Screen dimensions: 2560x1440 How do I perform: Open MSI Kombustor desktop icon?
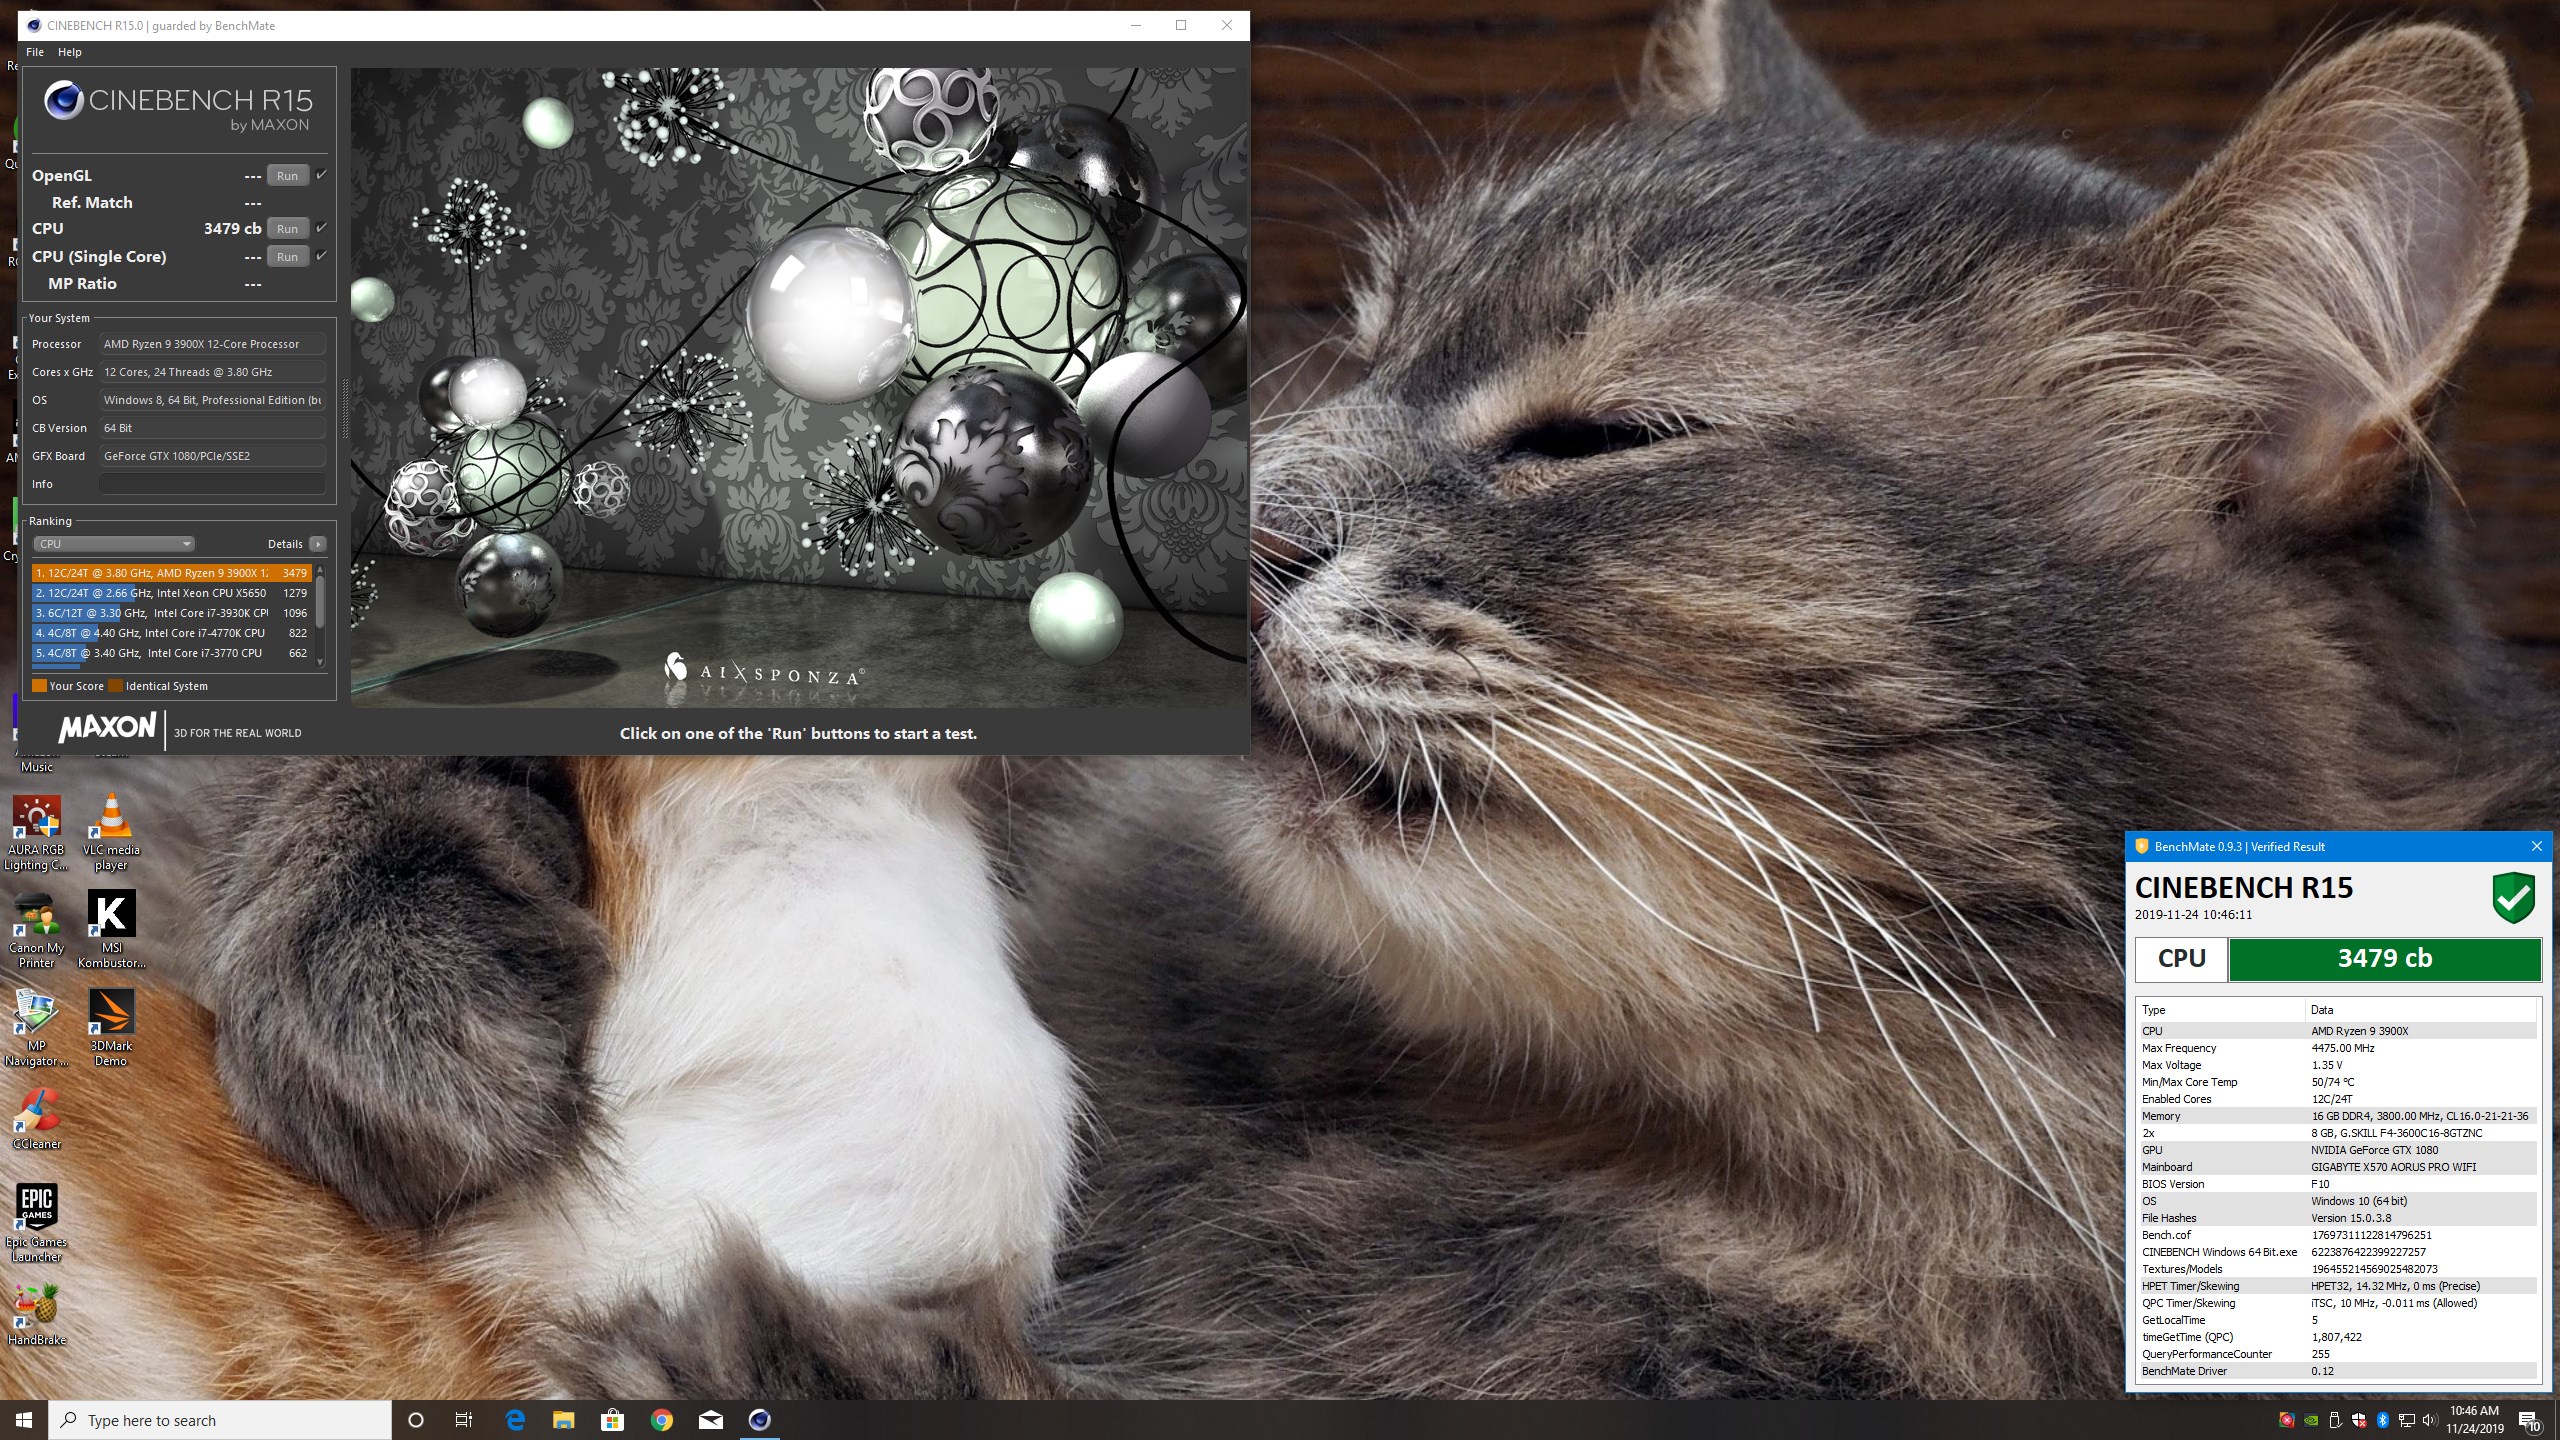coord(111,932)
